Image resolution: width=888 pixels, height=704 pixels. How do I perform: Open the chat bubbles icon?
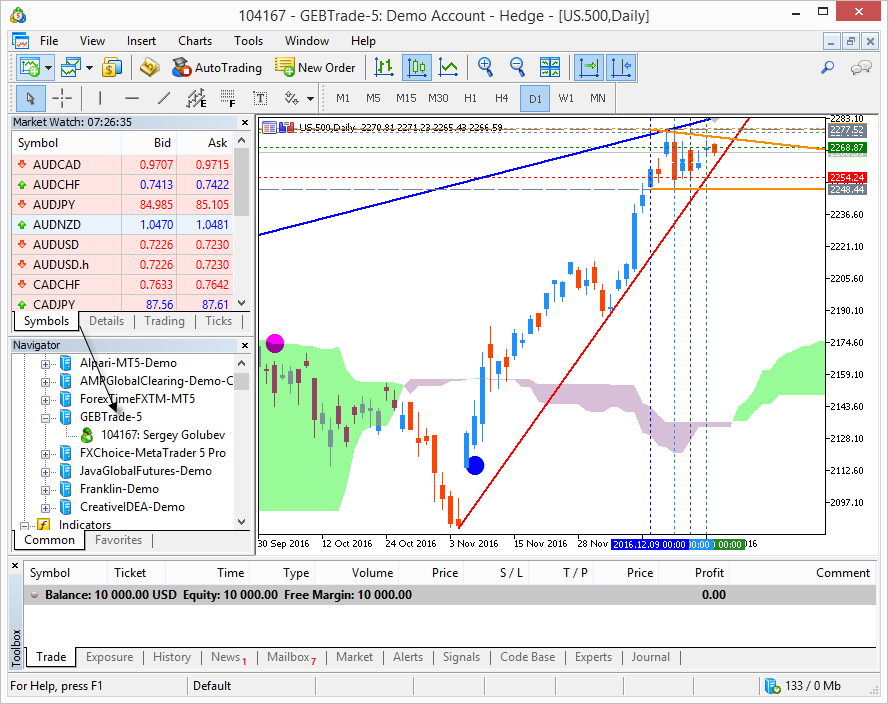point(860,68)
